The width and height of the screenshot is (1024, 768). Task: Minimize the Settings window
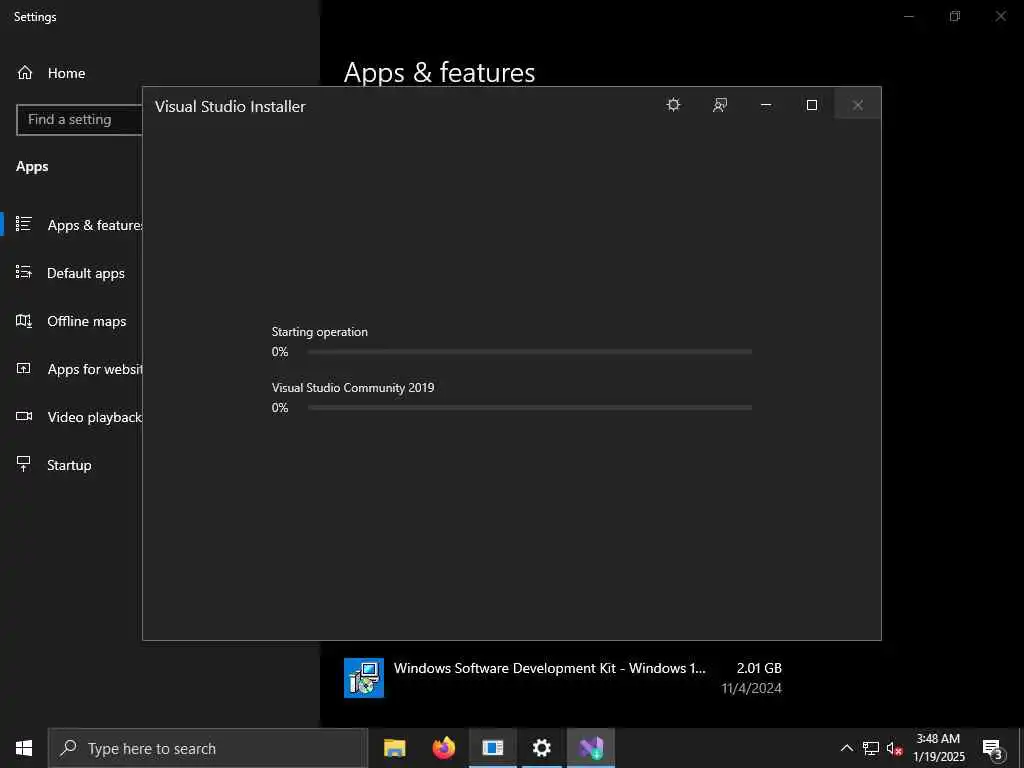[908, 16]
